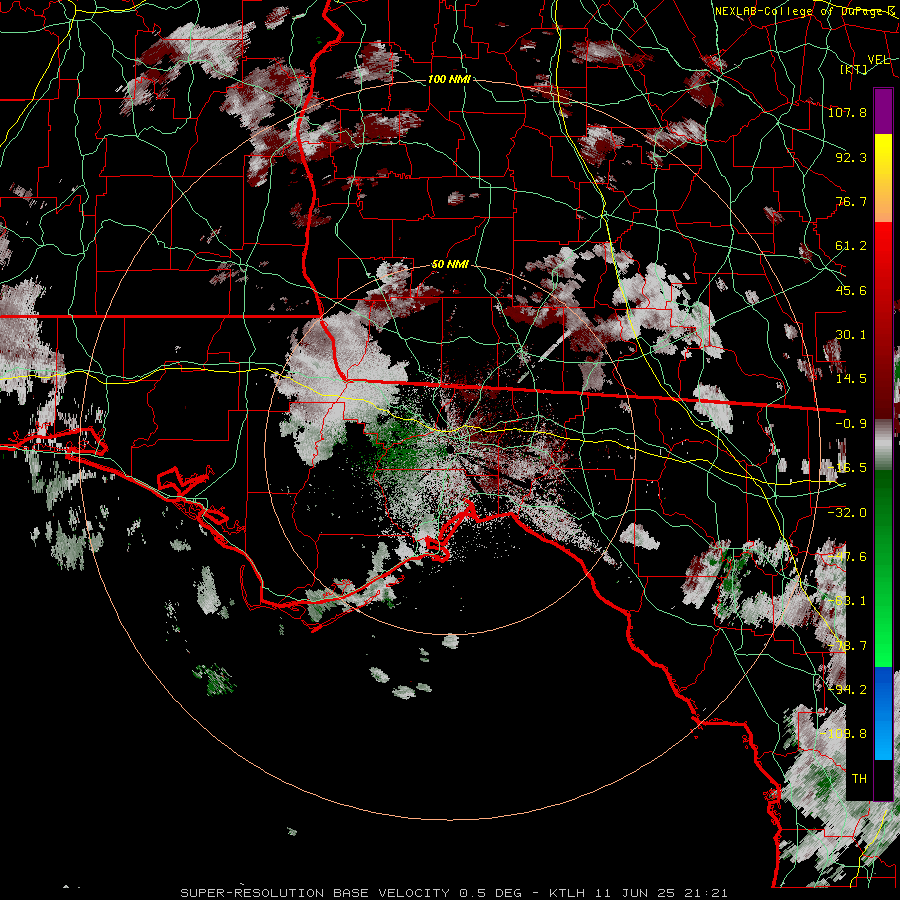Screen dimensions: 900x900
Task: Click the Super-Resolution Base Velocity caption
Action: [x=454, y=893]
